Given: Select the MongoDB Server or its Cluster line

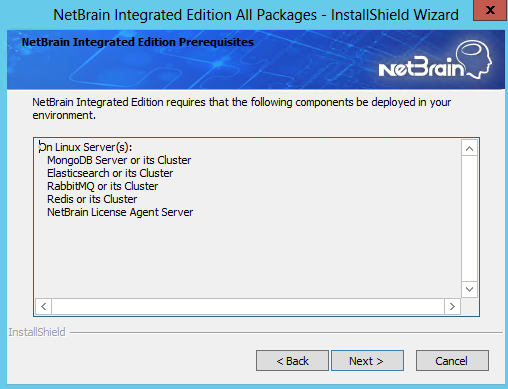Looking at the screenshot, I should point(119,160).
